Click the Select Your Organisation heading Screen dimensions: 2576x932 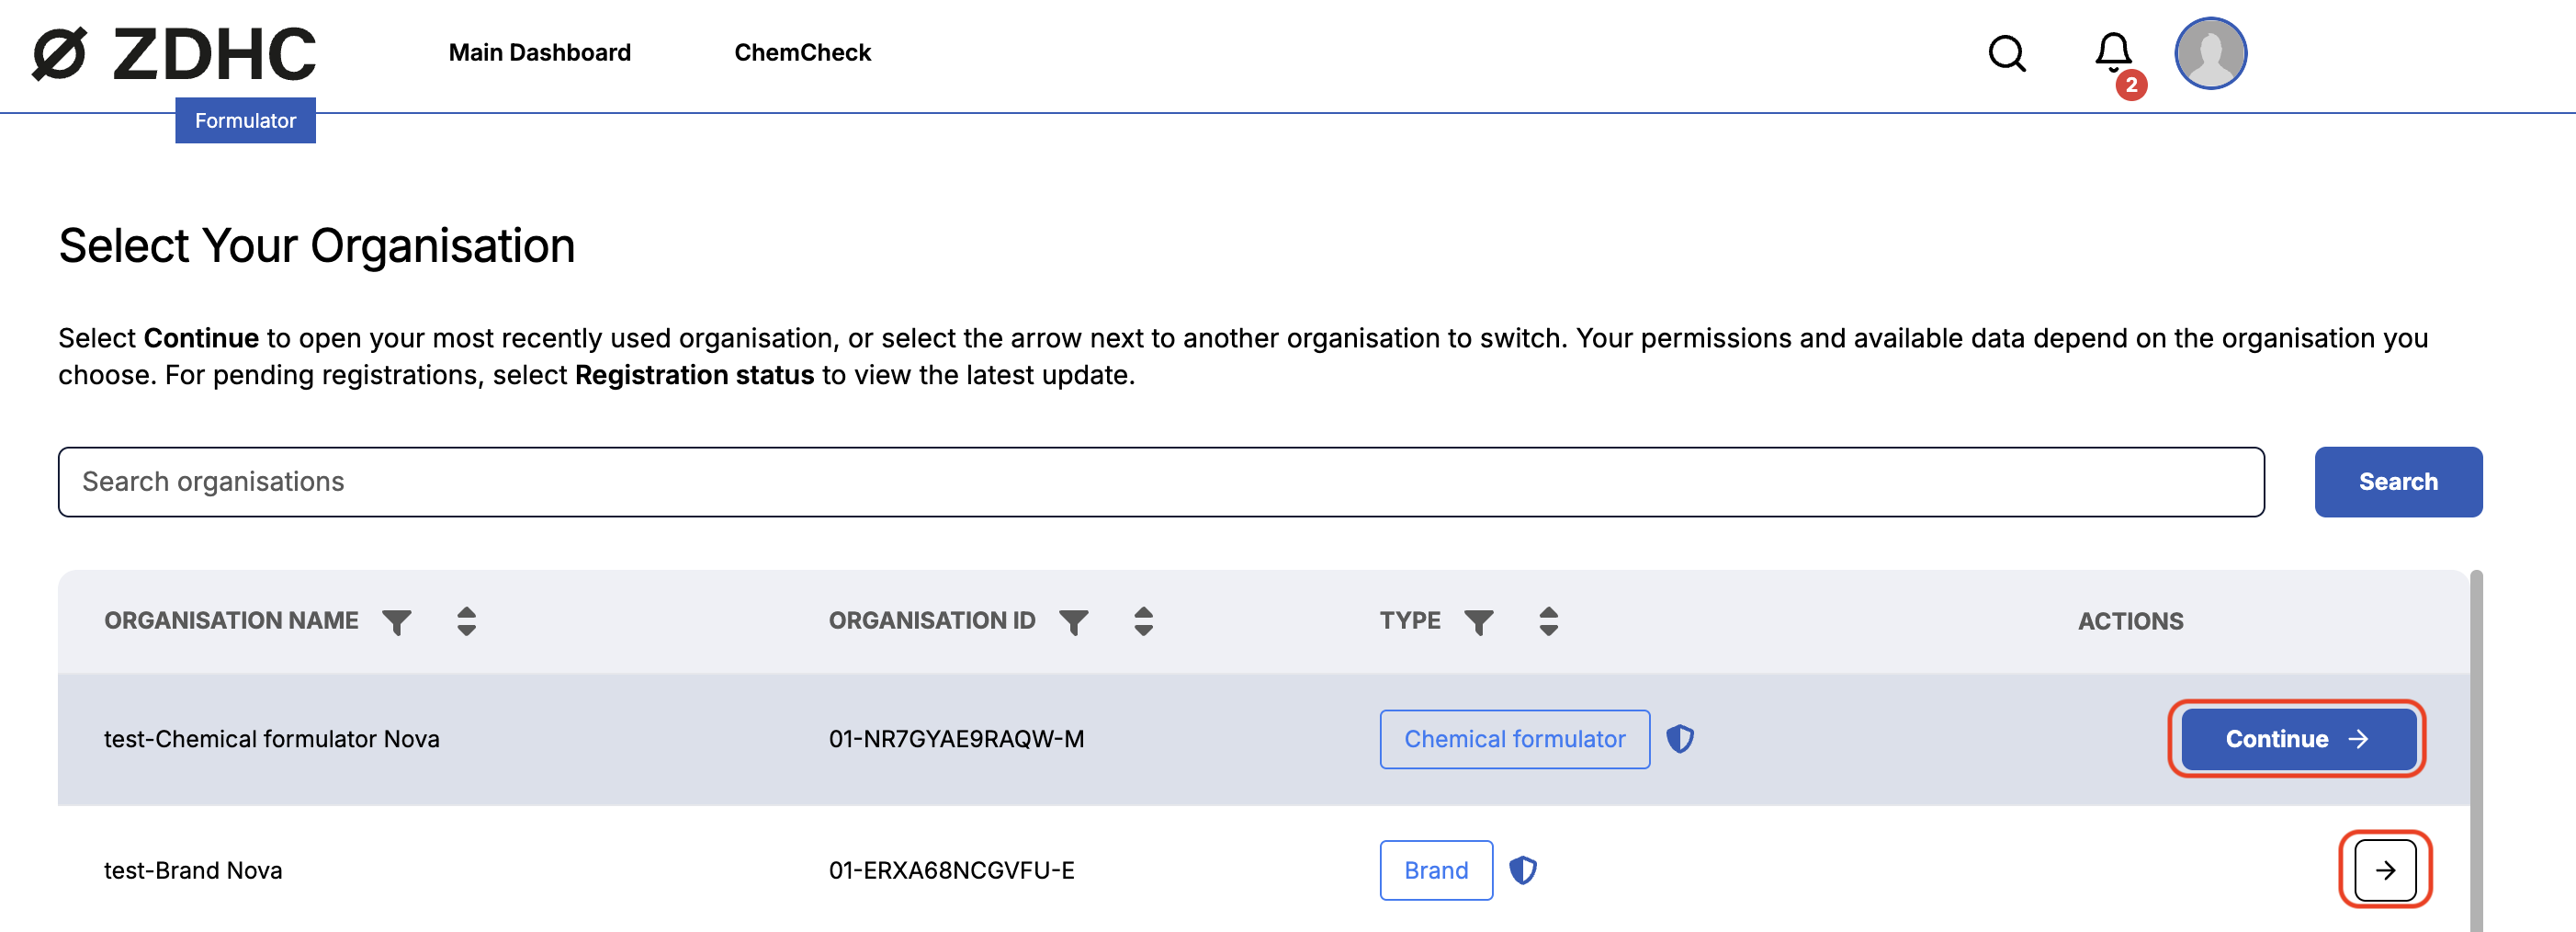tap(317, 246)
